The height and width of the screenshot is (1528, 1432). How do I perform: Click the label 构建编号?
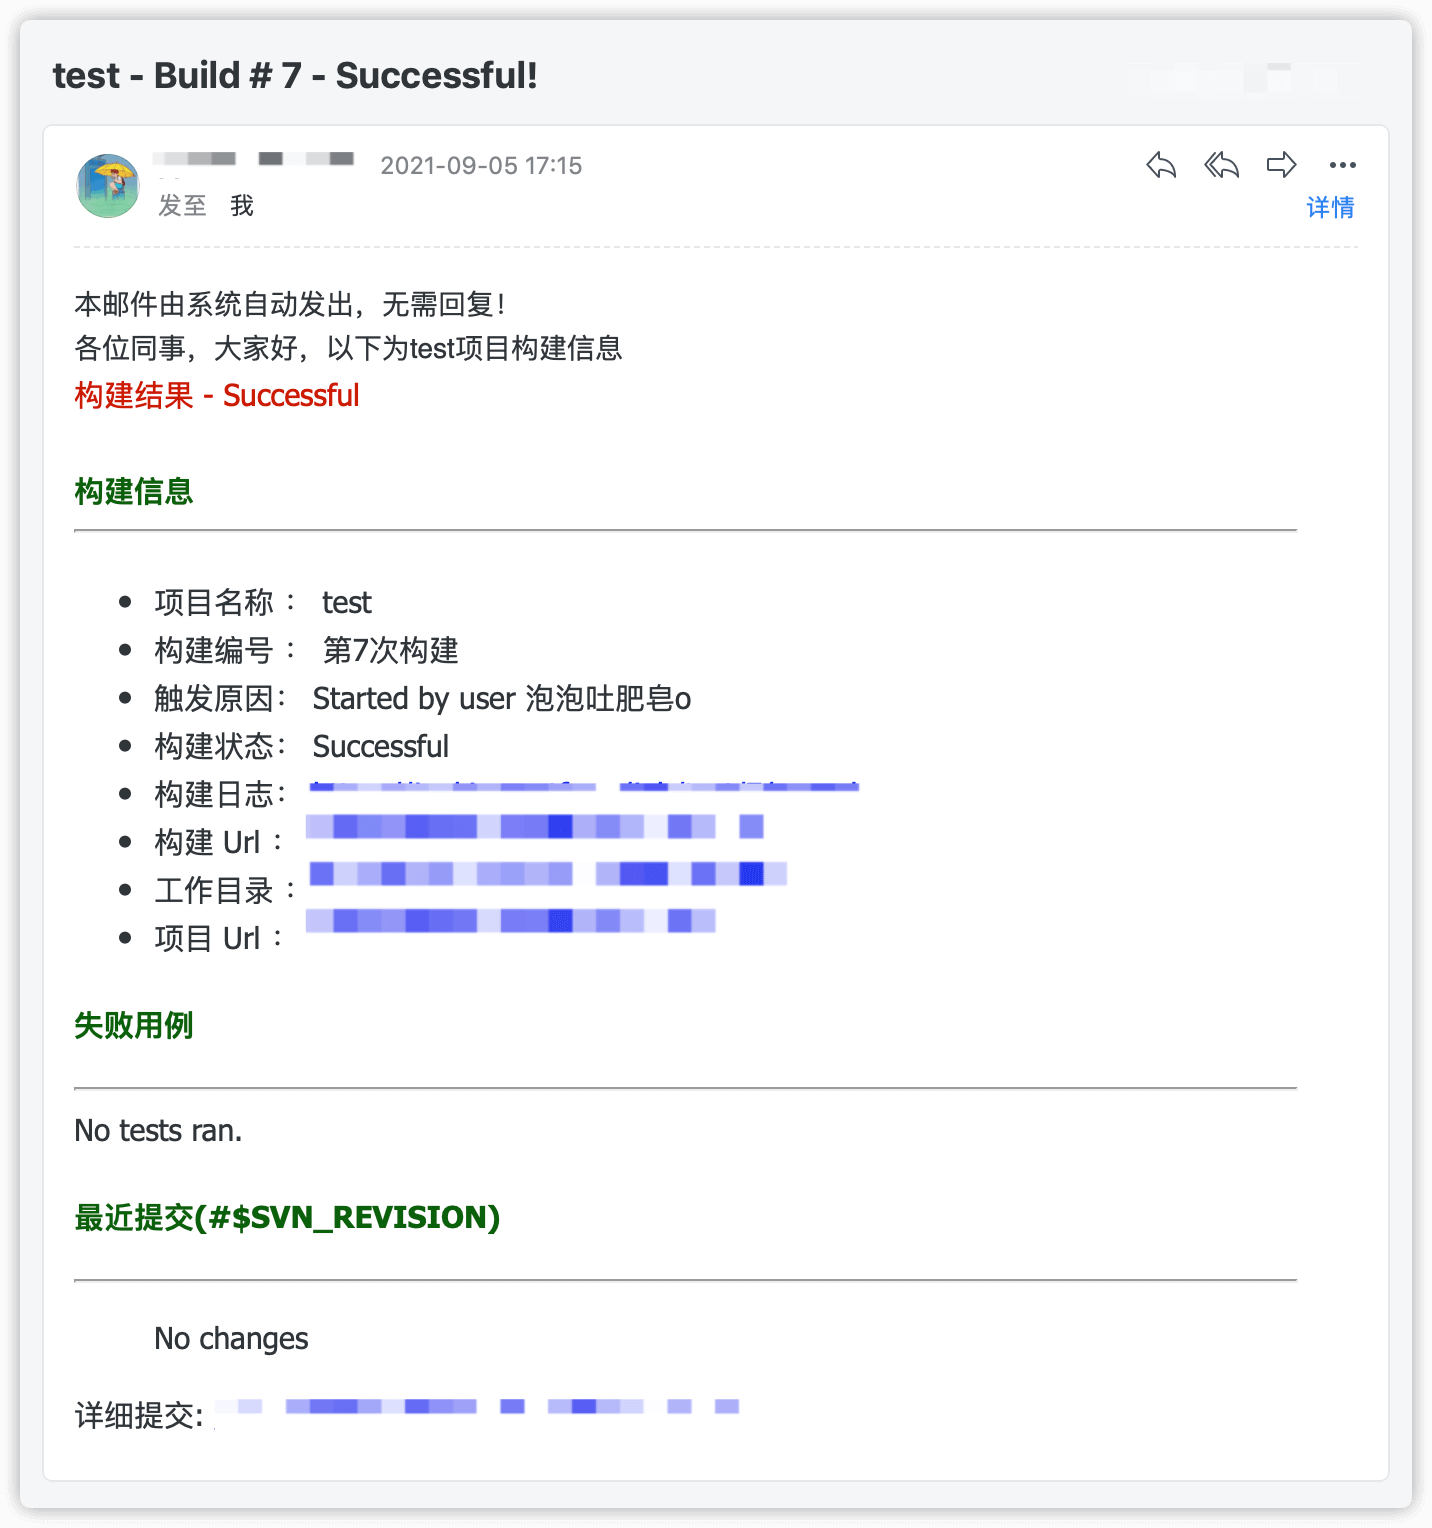click(x=214, y=651)
